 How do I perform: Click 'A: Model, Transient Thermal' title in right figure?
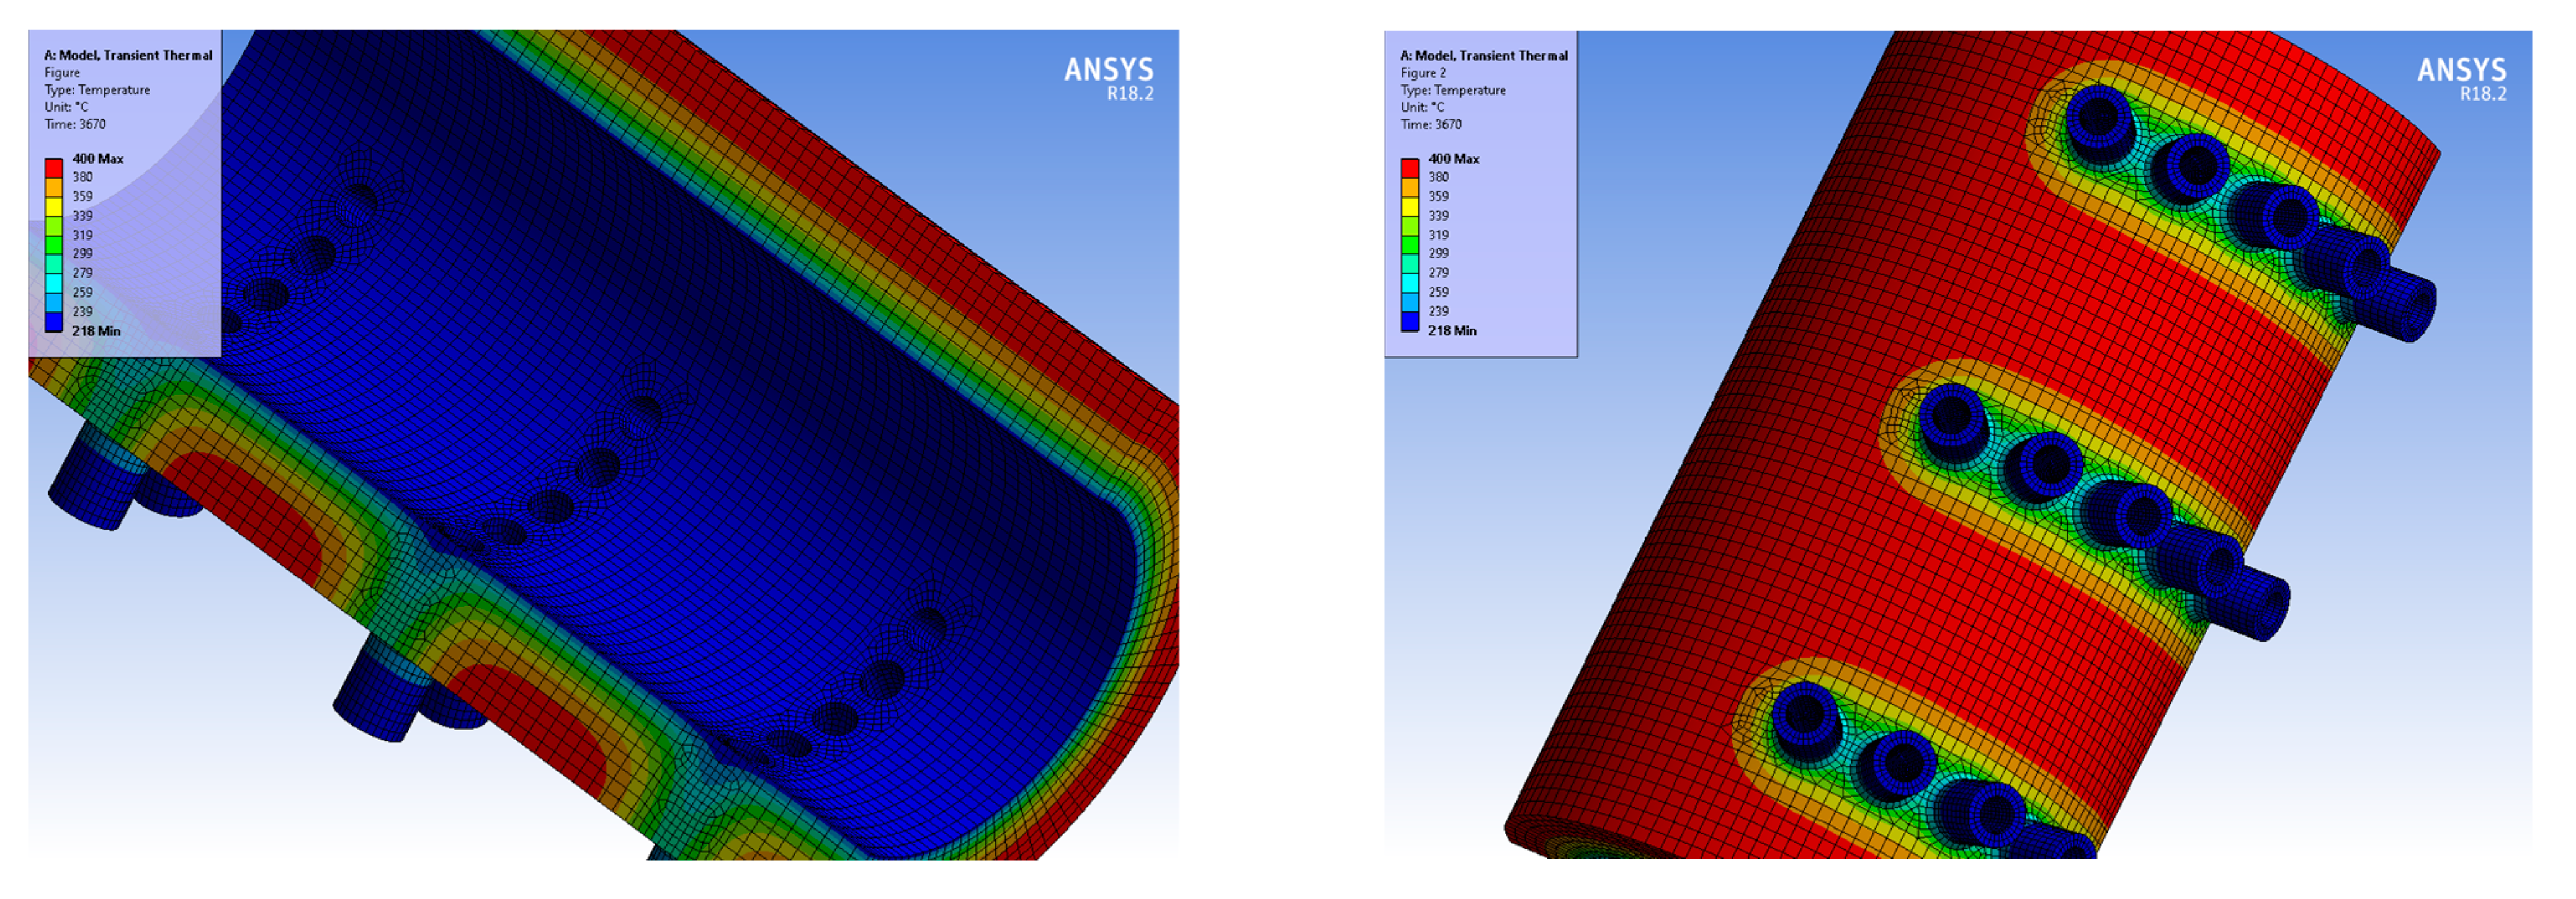pos(1484,55)
